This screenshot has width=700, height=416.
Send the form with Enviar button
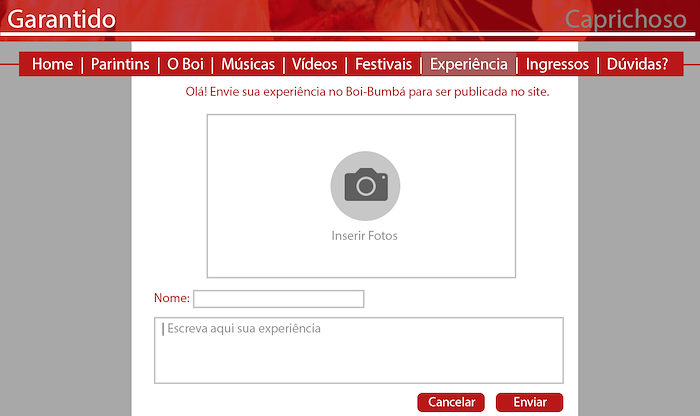[x=529, y=402]
